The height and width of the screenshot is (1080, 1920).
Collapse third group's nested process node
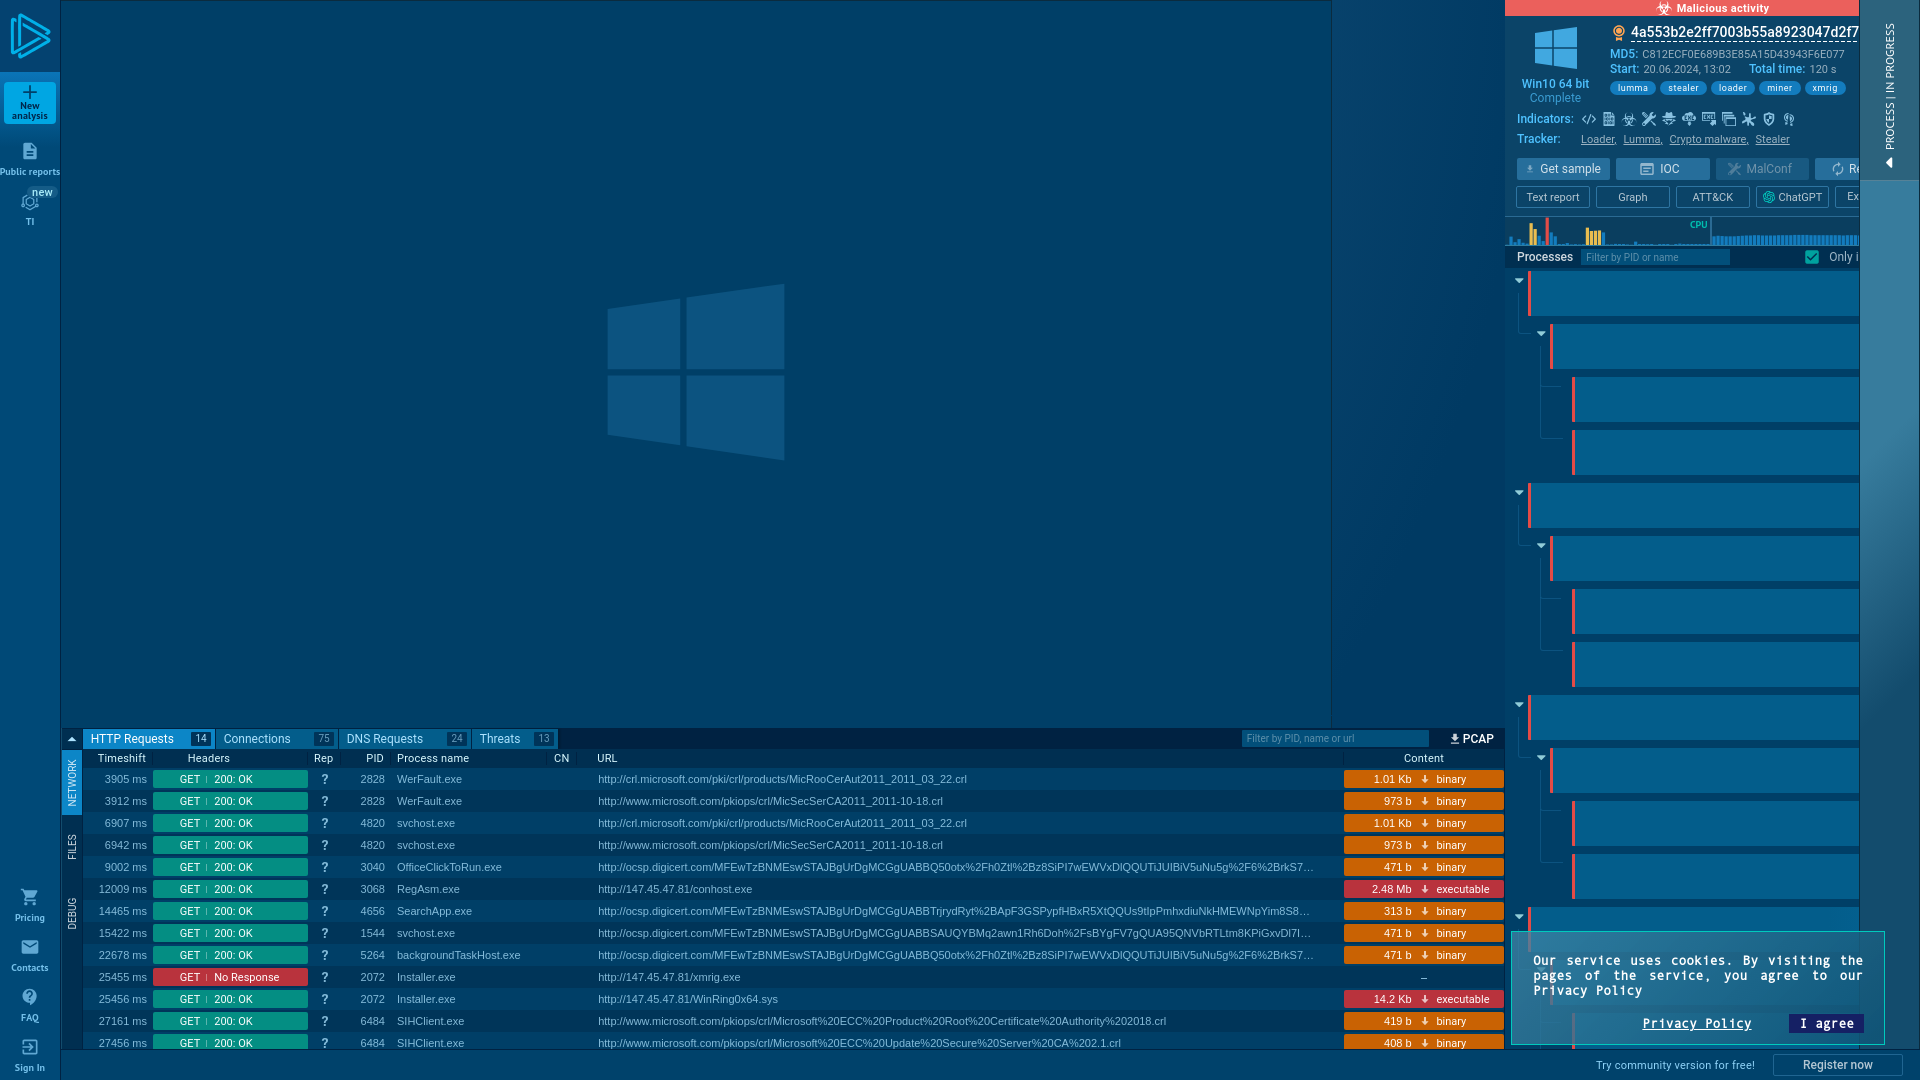coord(1541,758)
